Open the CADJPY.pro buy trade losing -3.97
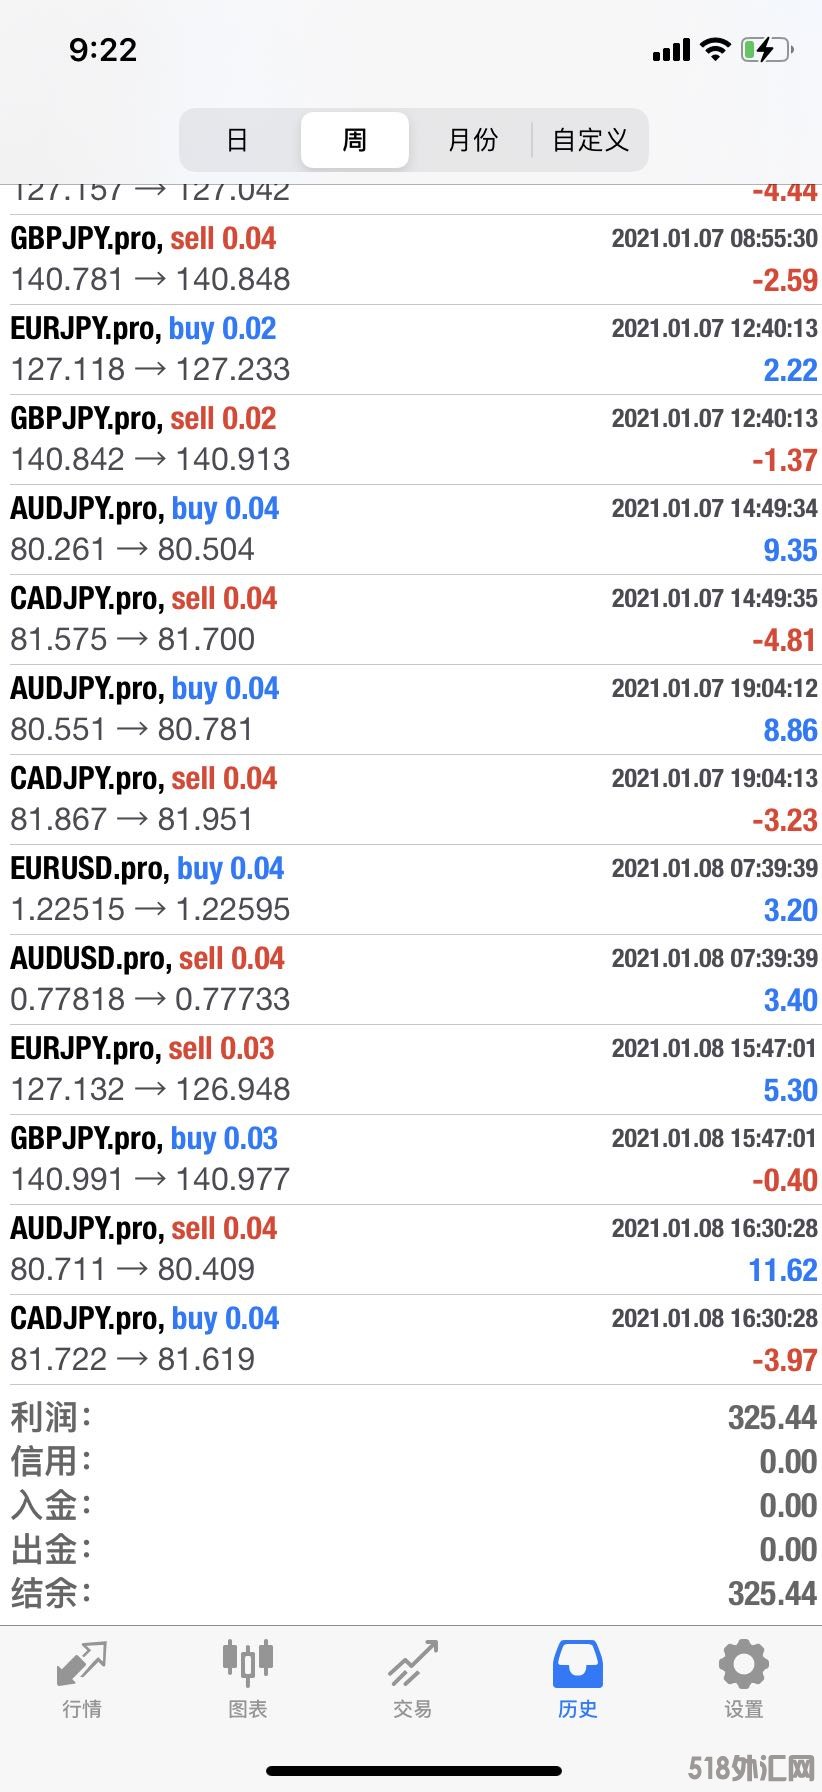822x1792 pixels. 411,1340
